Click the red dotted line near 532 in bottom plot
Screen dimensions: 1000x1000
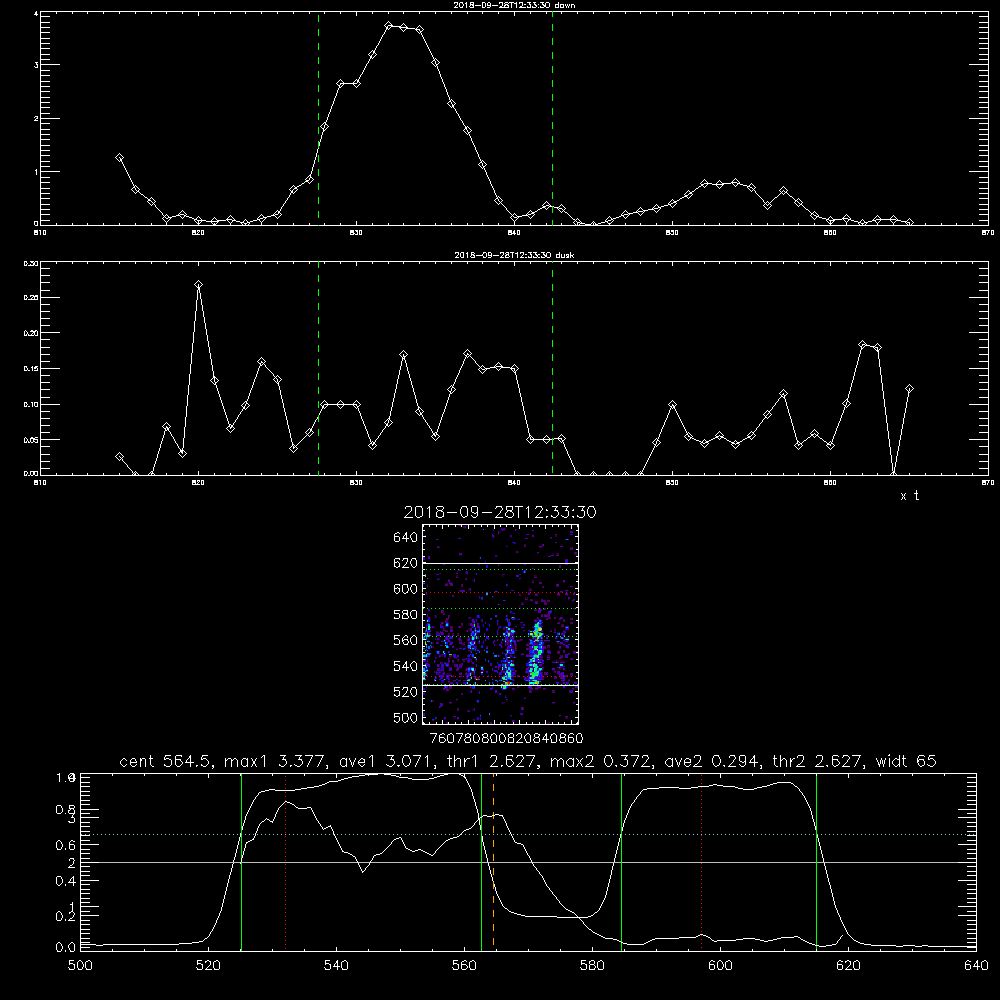coord(286,861)
